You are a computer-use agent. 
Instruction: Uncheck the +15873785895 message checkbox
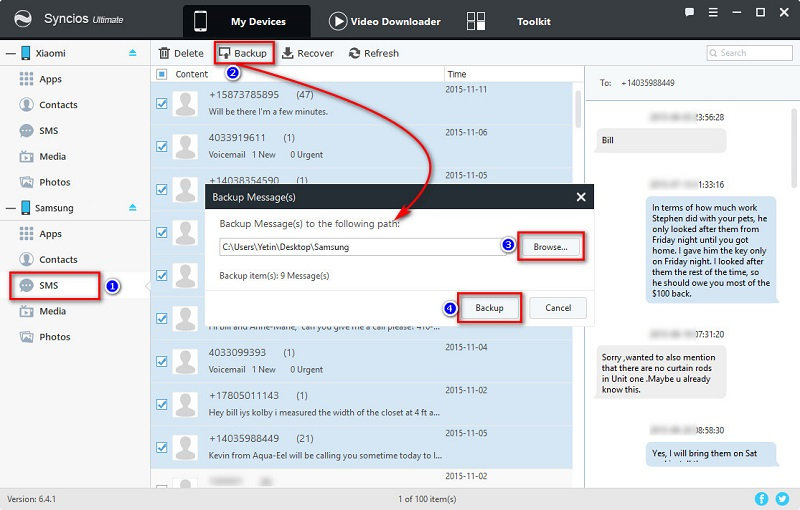(x=162, y=104)
